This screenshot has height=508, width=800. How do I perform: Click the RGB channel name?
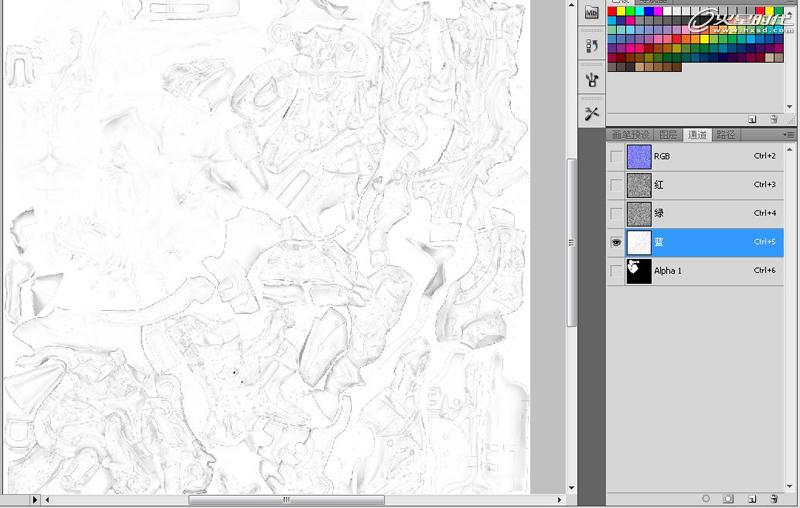(x=662, y=156)
